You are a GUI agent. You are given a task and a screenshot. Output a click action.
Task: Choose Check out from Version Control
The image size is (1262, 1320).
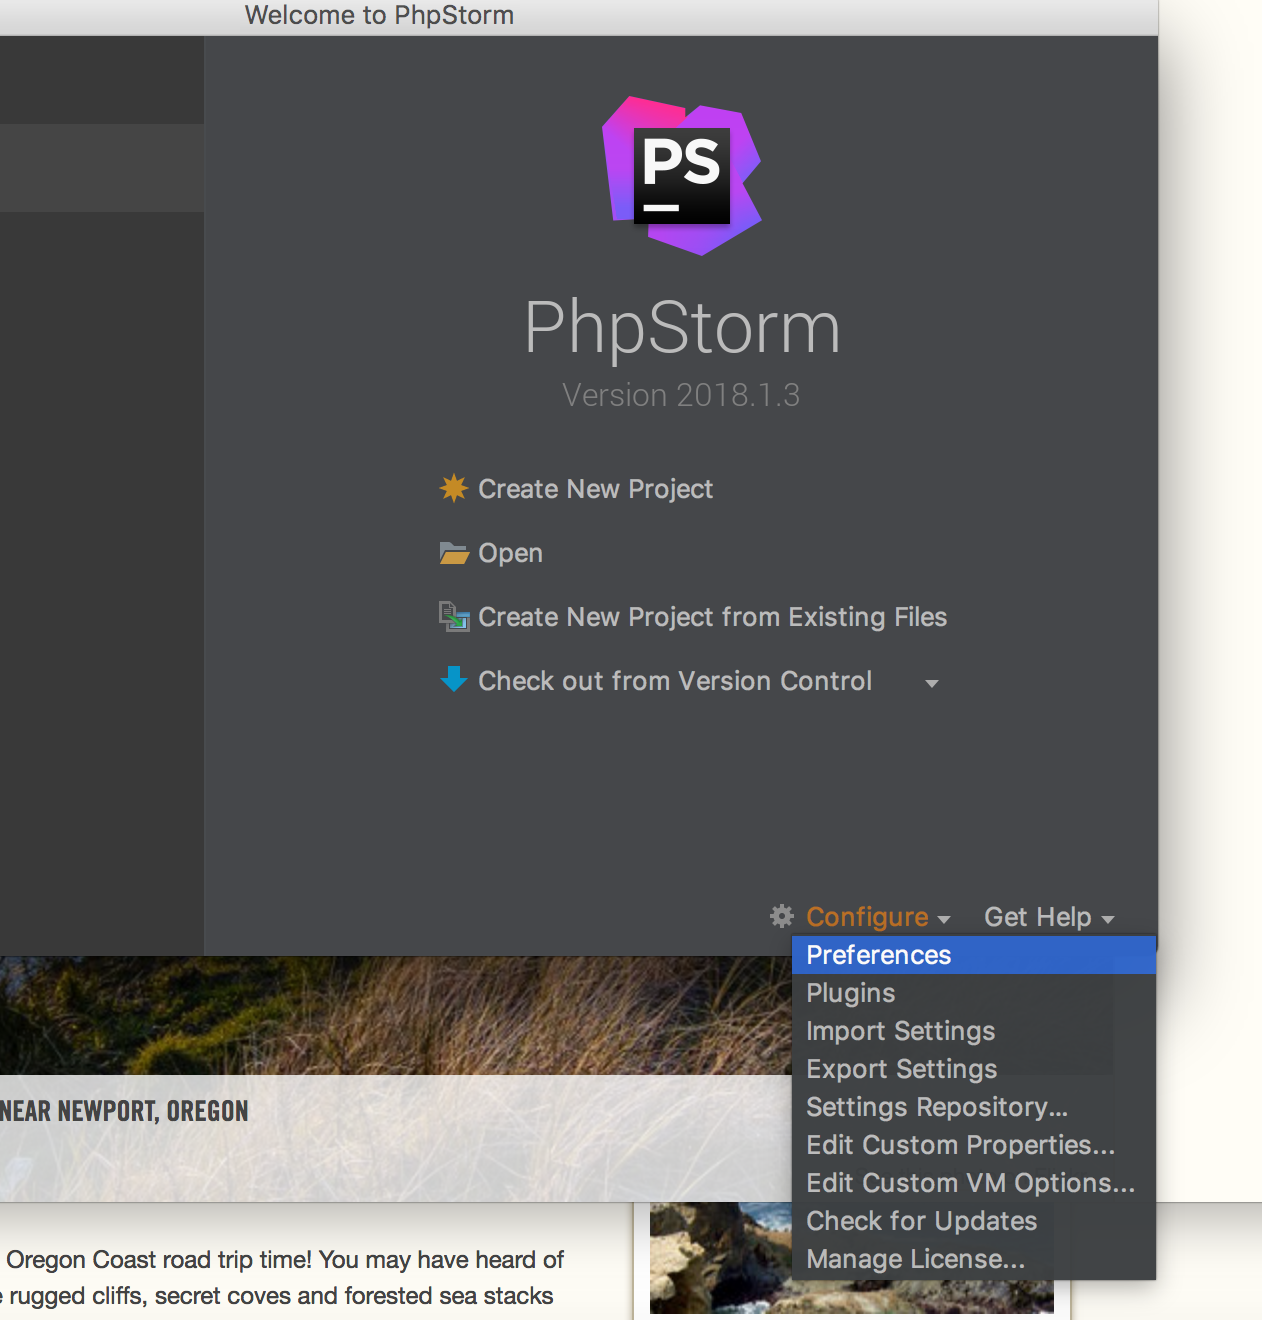pos(675,681)
